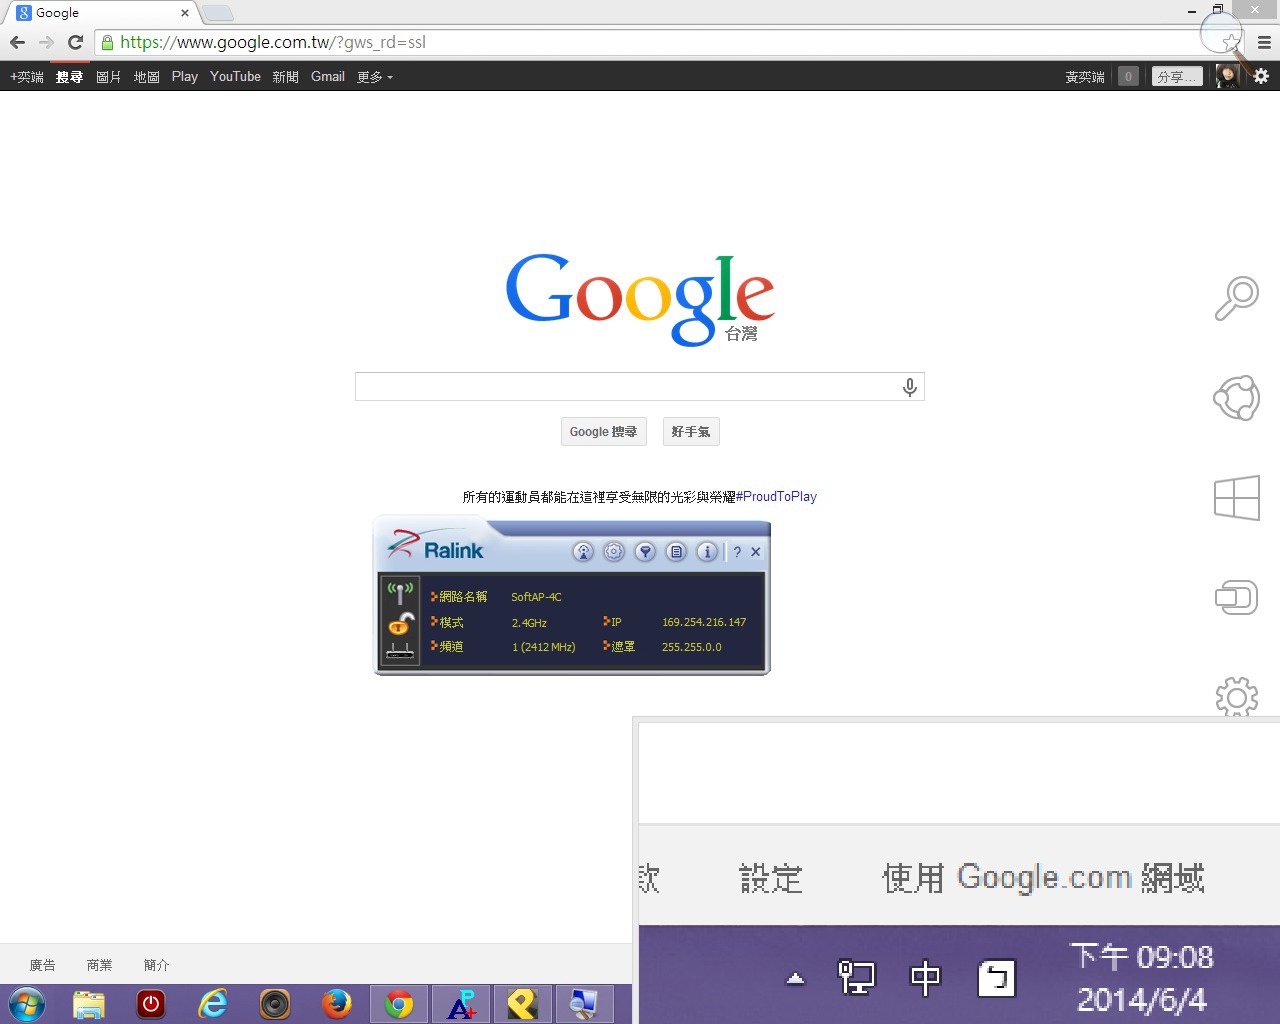Click the 2.4GHz mode value

pos(529,623)
